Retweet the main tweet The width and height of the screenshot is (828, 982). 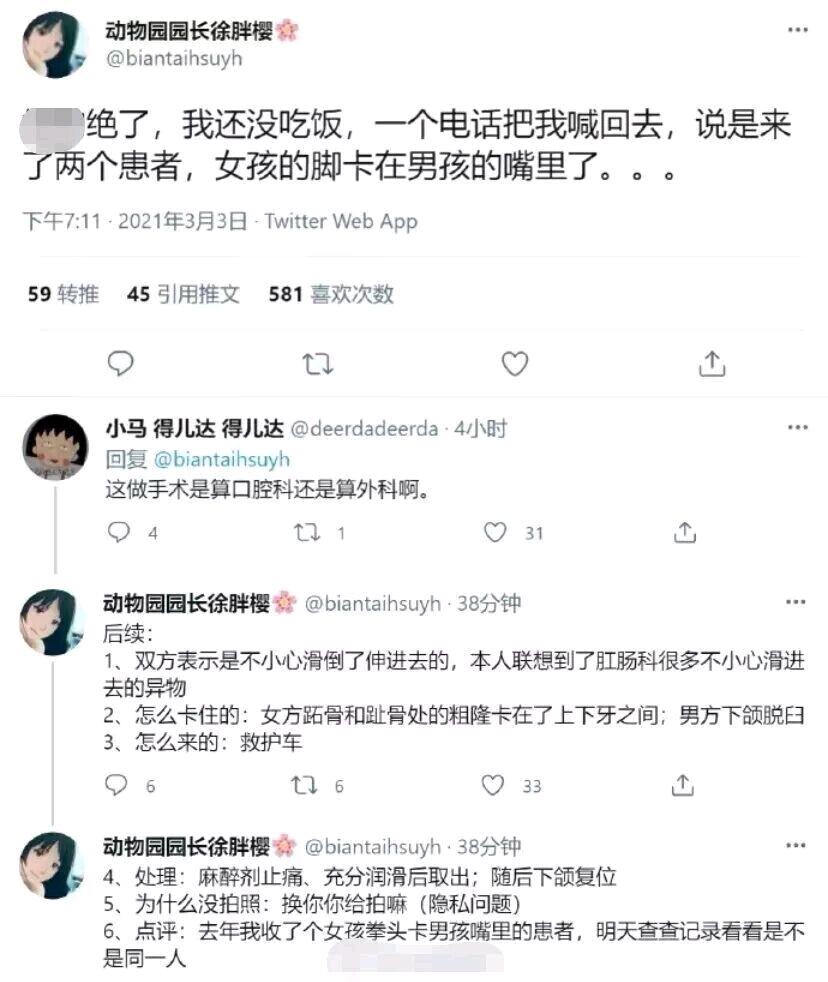(318, 364)
